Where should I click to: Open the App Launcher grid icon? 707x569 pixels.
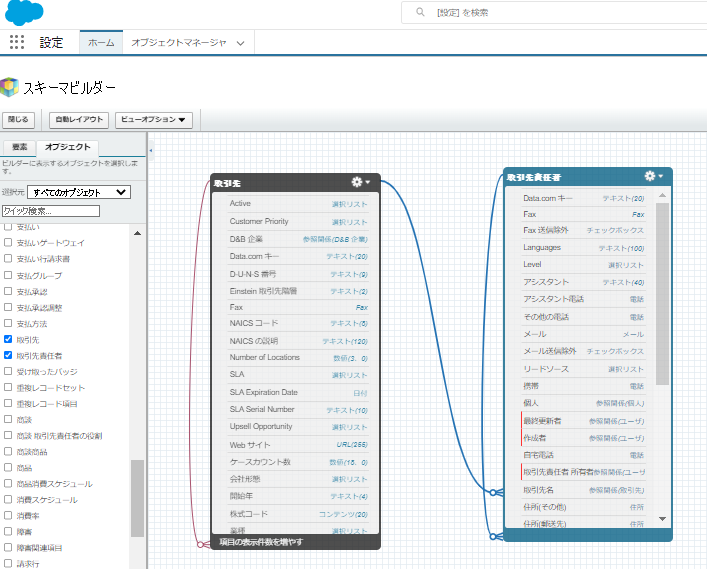click(x=17, y=42)
